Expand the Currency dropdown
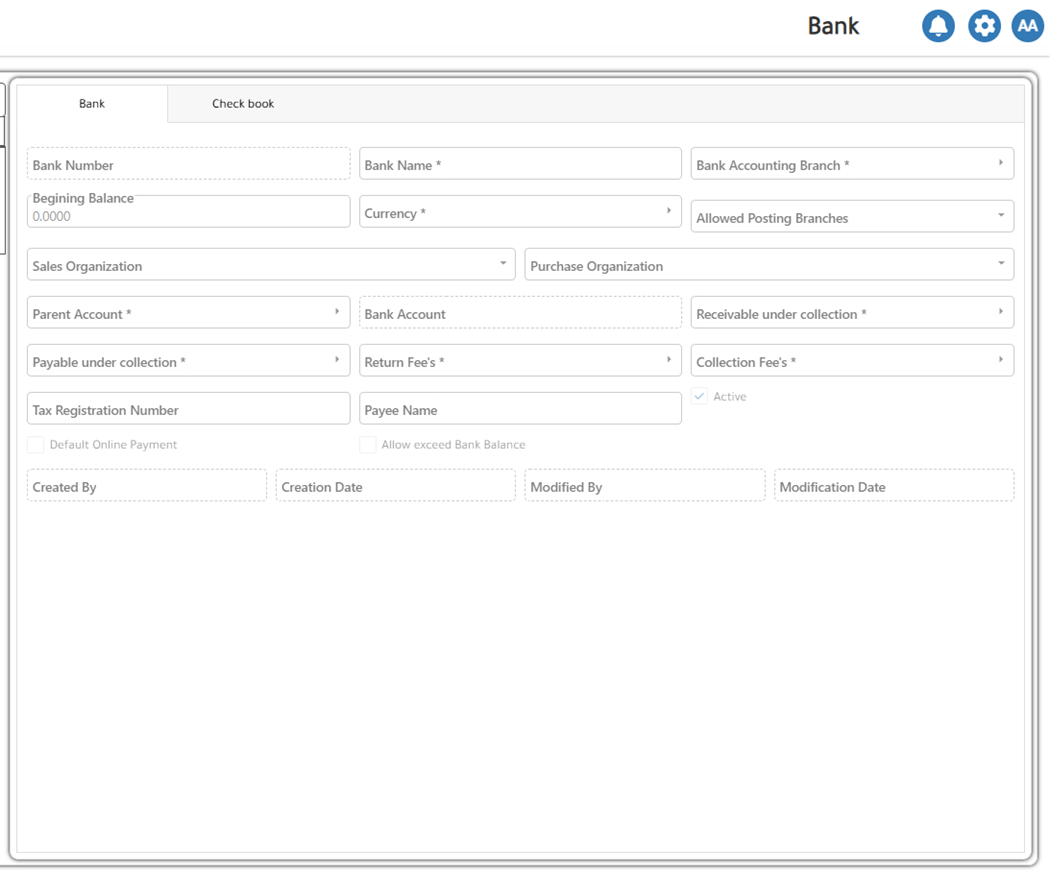Image resolution: width=1050 pixels, height=875 pixels. tap(669, 211)
